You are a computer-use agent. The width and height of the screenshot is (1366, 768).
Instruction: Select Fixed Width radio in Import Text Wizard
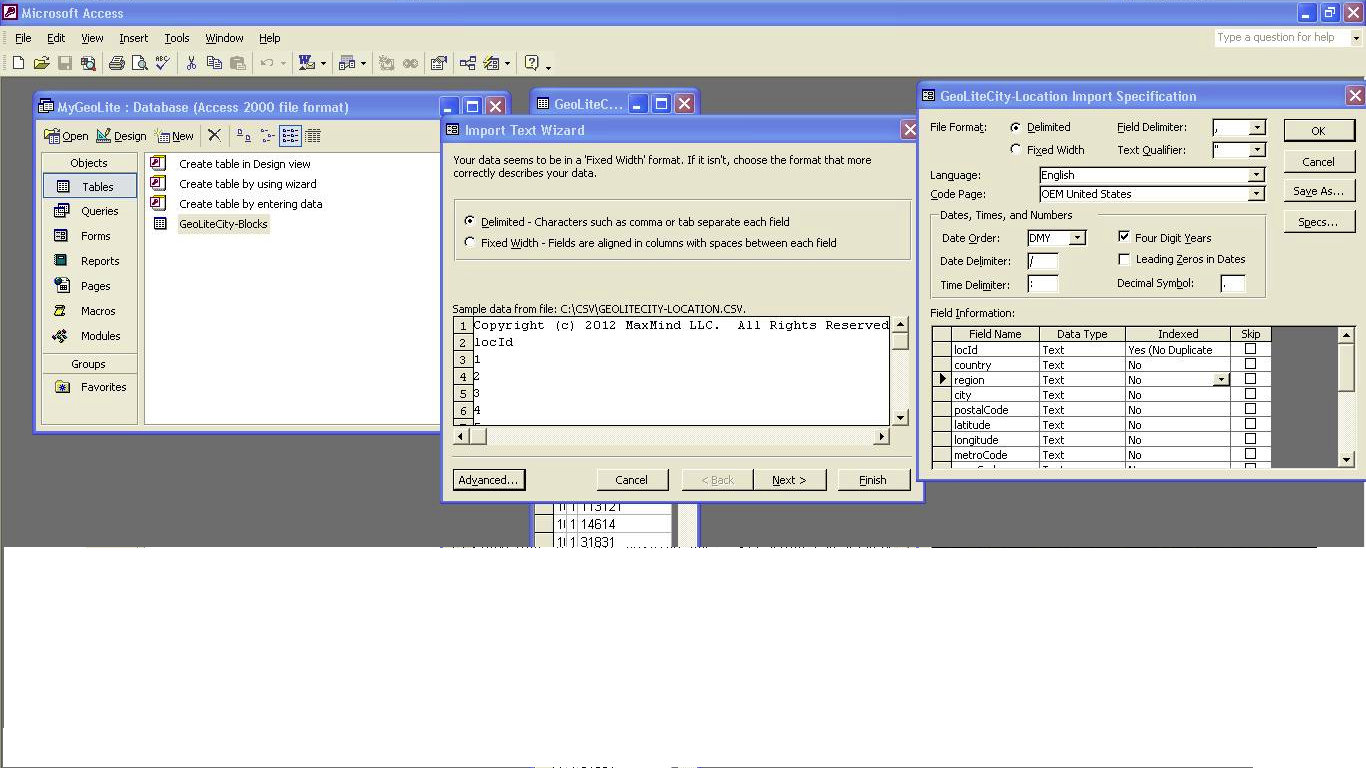click(470, 242)
